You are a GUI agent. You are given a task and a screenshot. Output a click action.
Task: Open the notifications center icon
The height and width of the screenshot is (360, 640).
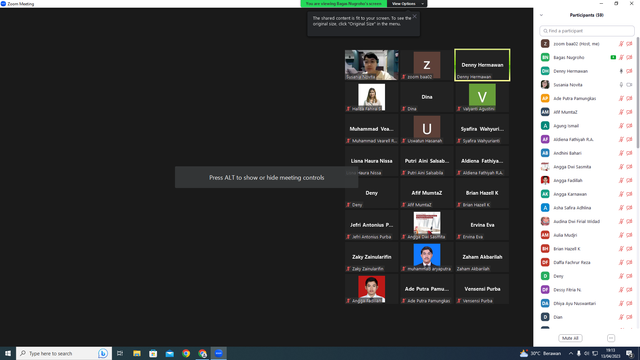(x=630, y=353)
